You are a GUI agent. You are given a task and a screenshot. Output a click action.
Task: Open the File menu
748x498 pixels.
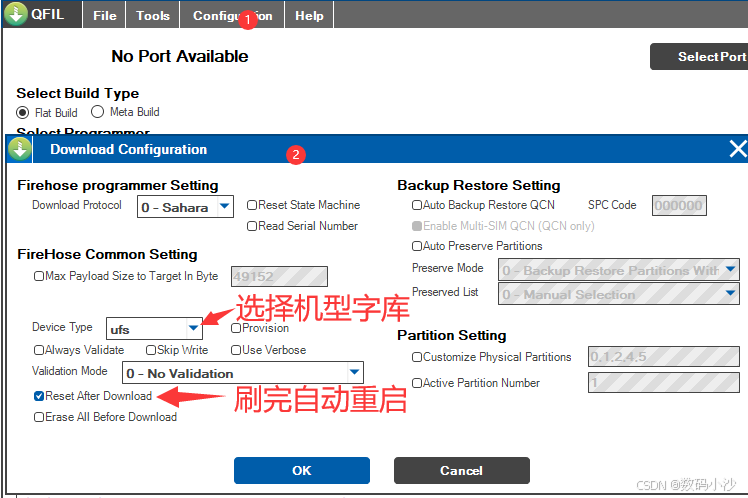point(104,15)
